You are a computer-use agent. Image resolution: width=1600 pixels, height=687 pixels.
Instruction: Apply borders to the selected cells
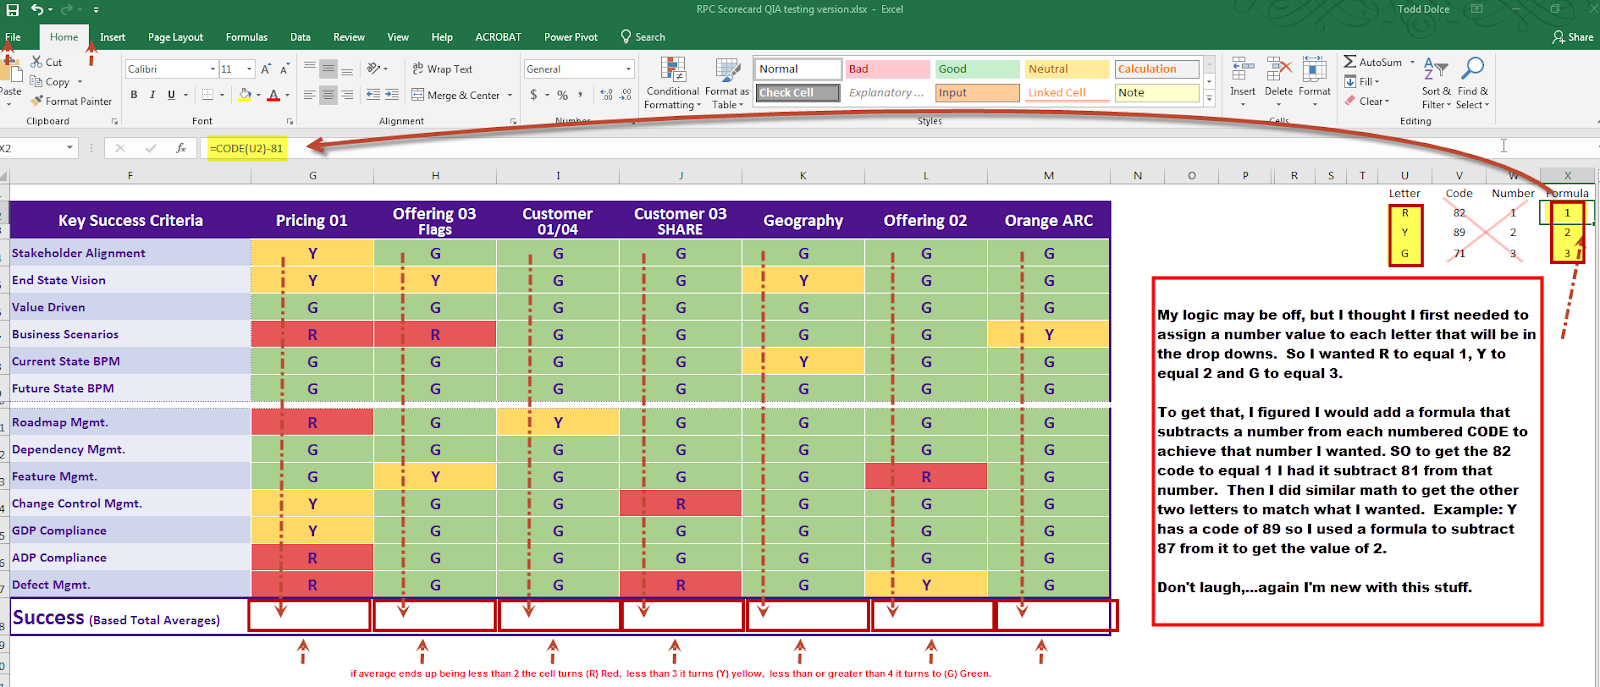207,95
